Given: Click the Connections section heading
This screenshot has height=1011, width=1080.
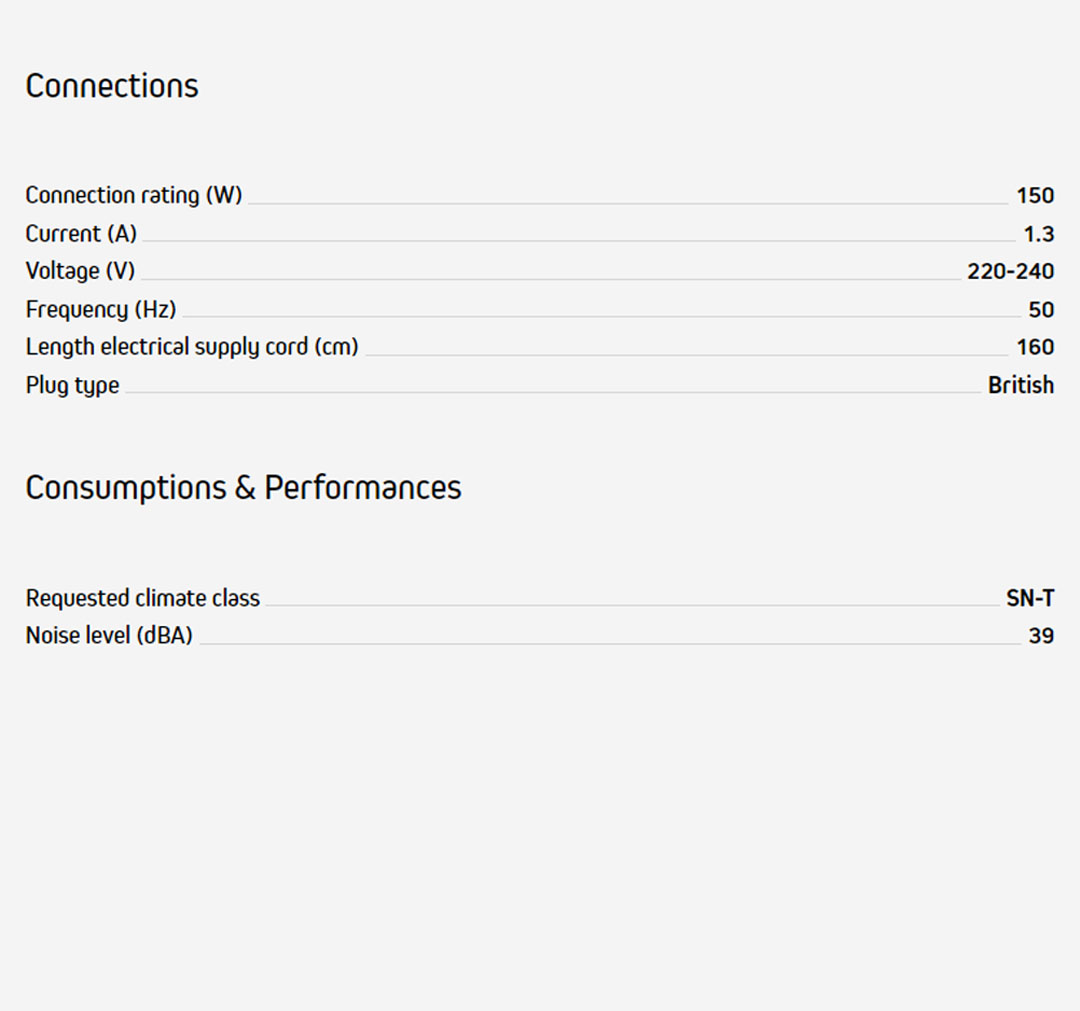Looking at the screenshot, I should 112,86.
